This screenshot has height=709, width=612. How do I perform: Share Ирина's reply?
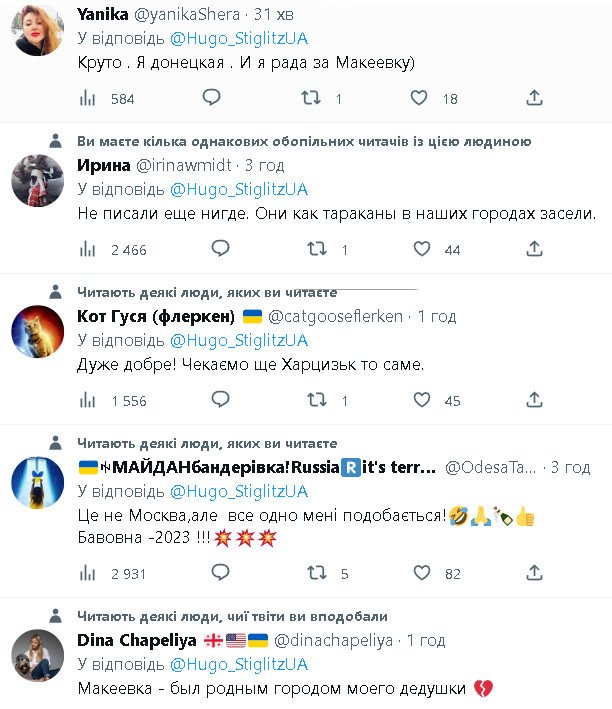[x=535, y=249]
